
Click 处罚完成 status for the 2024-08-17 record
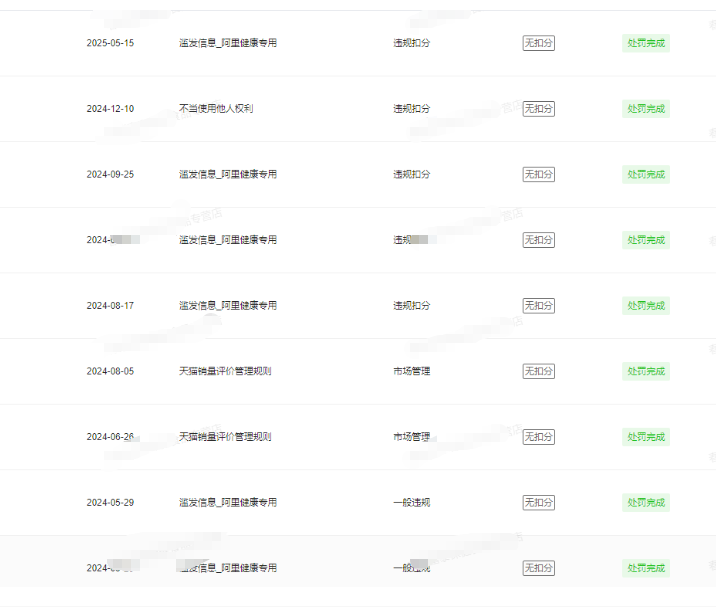point(645,305)
